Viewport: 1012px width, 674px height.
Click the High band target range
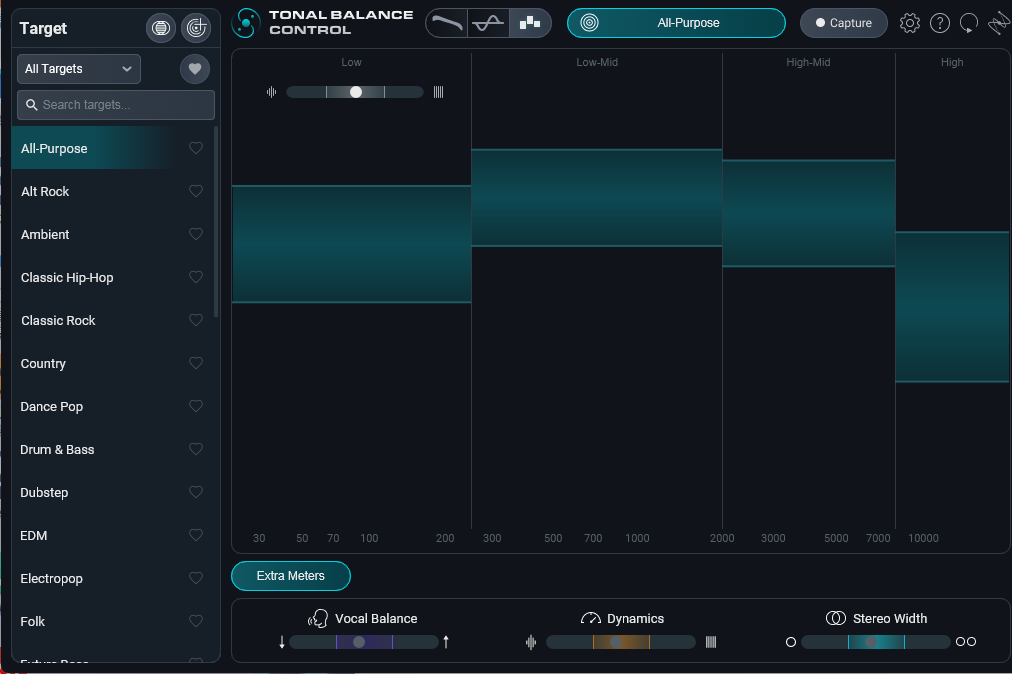953,307
